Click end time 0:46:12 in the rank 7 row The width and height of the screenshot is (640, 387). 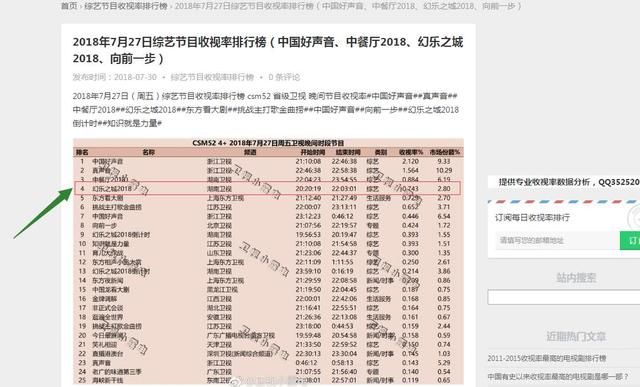(x=342, y=216)
